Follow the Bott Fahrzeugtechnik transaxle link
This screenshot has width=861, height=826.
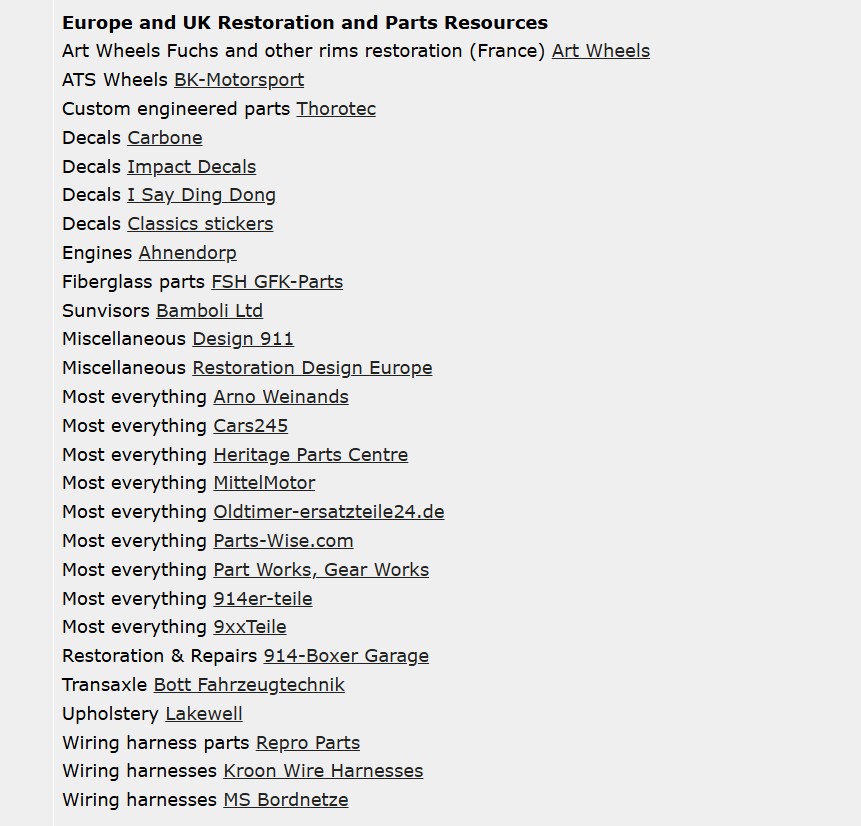tap(249, 685)
